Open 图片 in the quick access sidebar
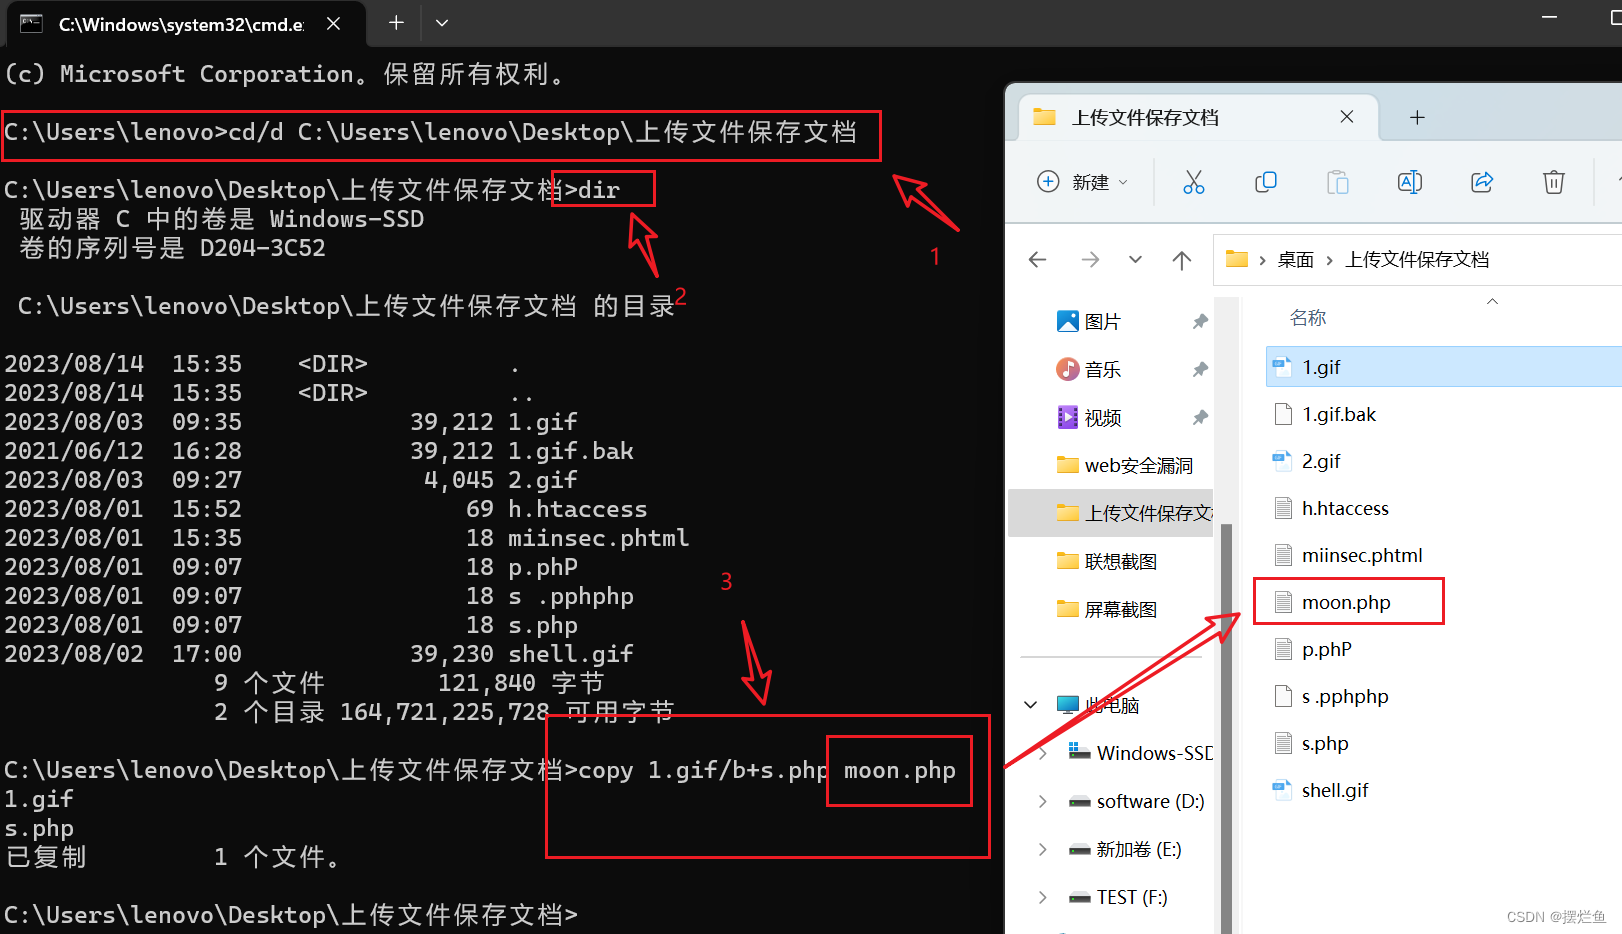The image size is (1622, 934). [x=1102, y=321]
